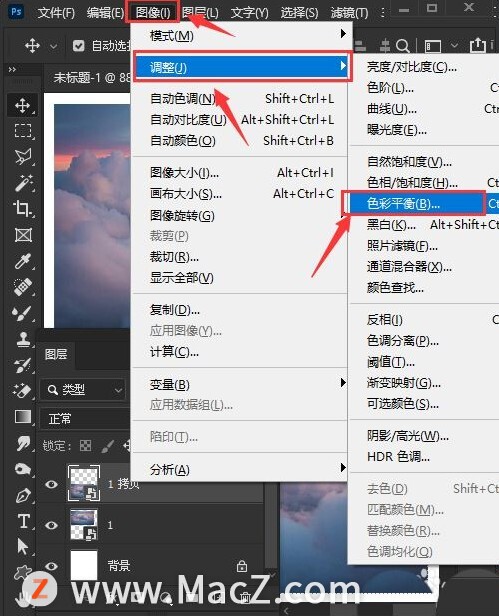Select the Frame tool
Image resolution: width=499 pixels, height=616 pixels.
(22, 235)
